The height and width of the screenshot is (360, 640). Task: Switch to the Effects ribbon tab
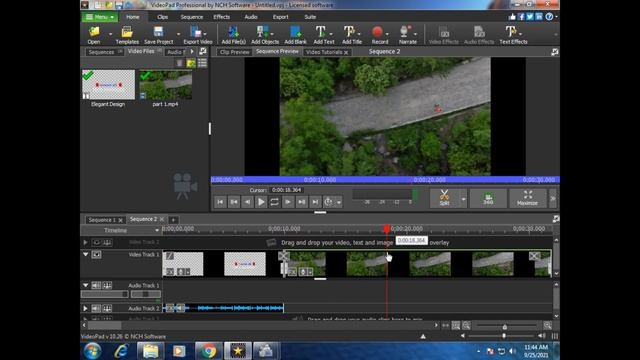pyautogui.click(x=221, y=17)
